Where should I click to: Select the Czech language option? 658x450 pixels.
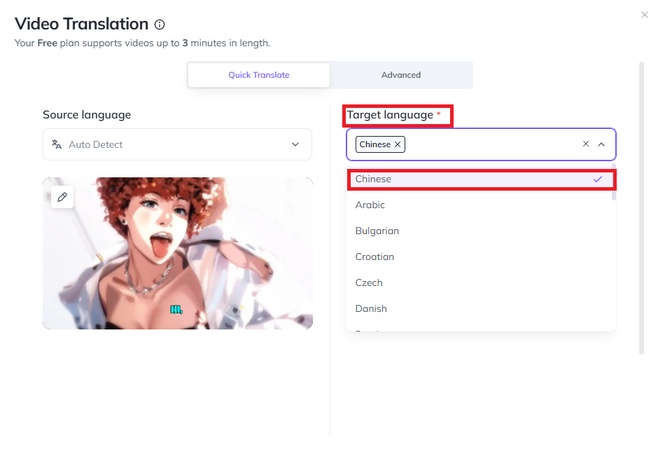pyautogui.click(x=368, y=283)
